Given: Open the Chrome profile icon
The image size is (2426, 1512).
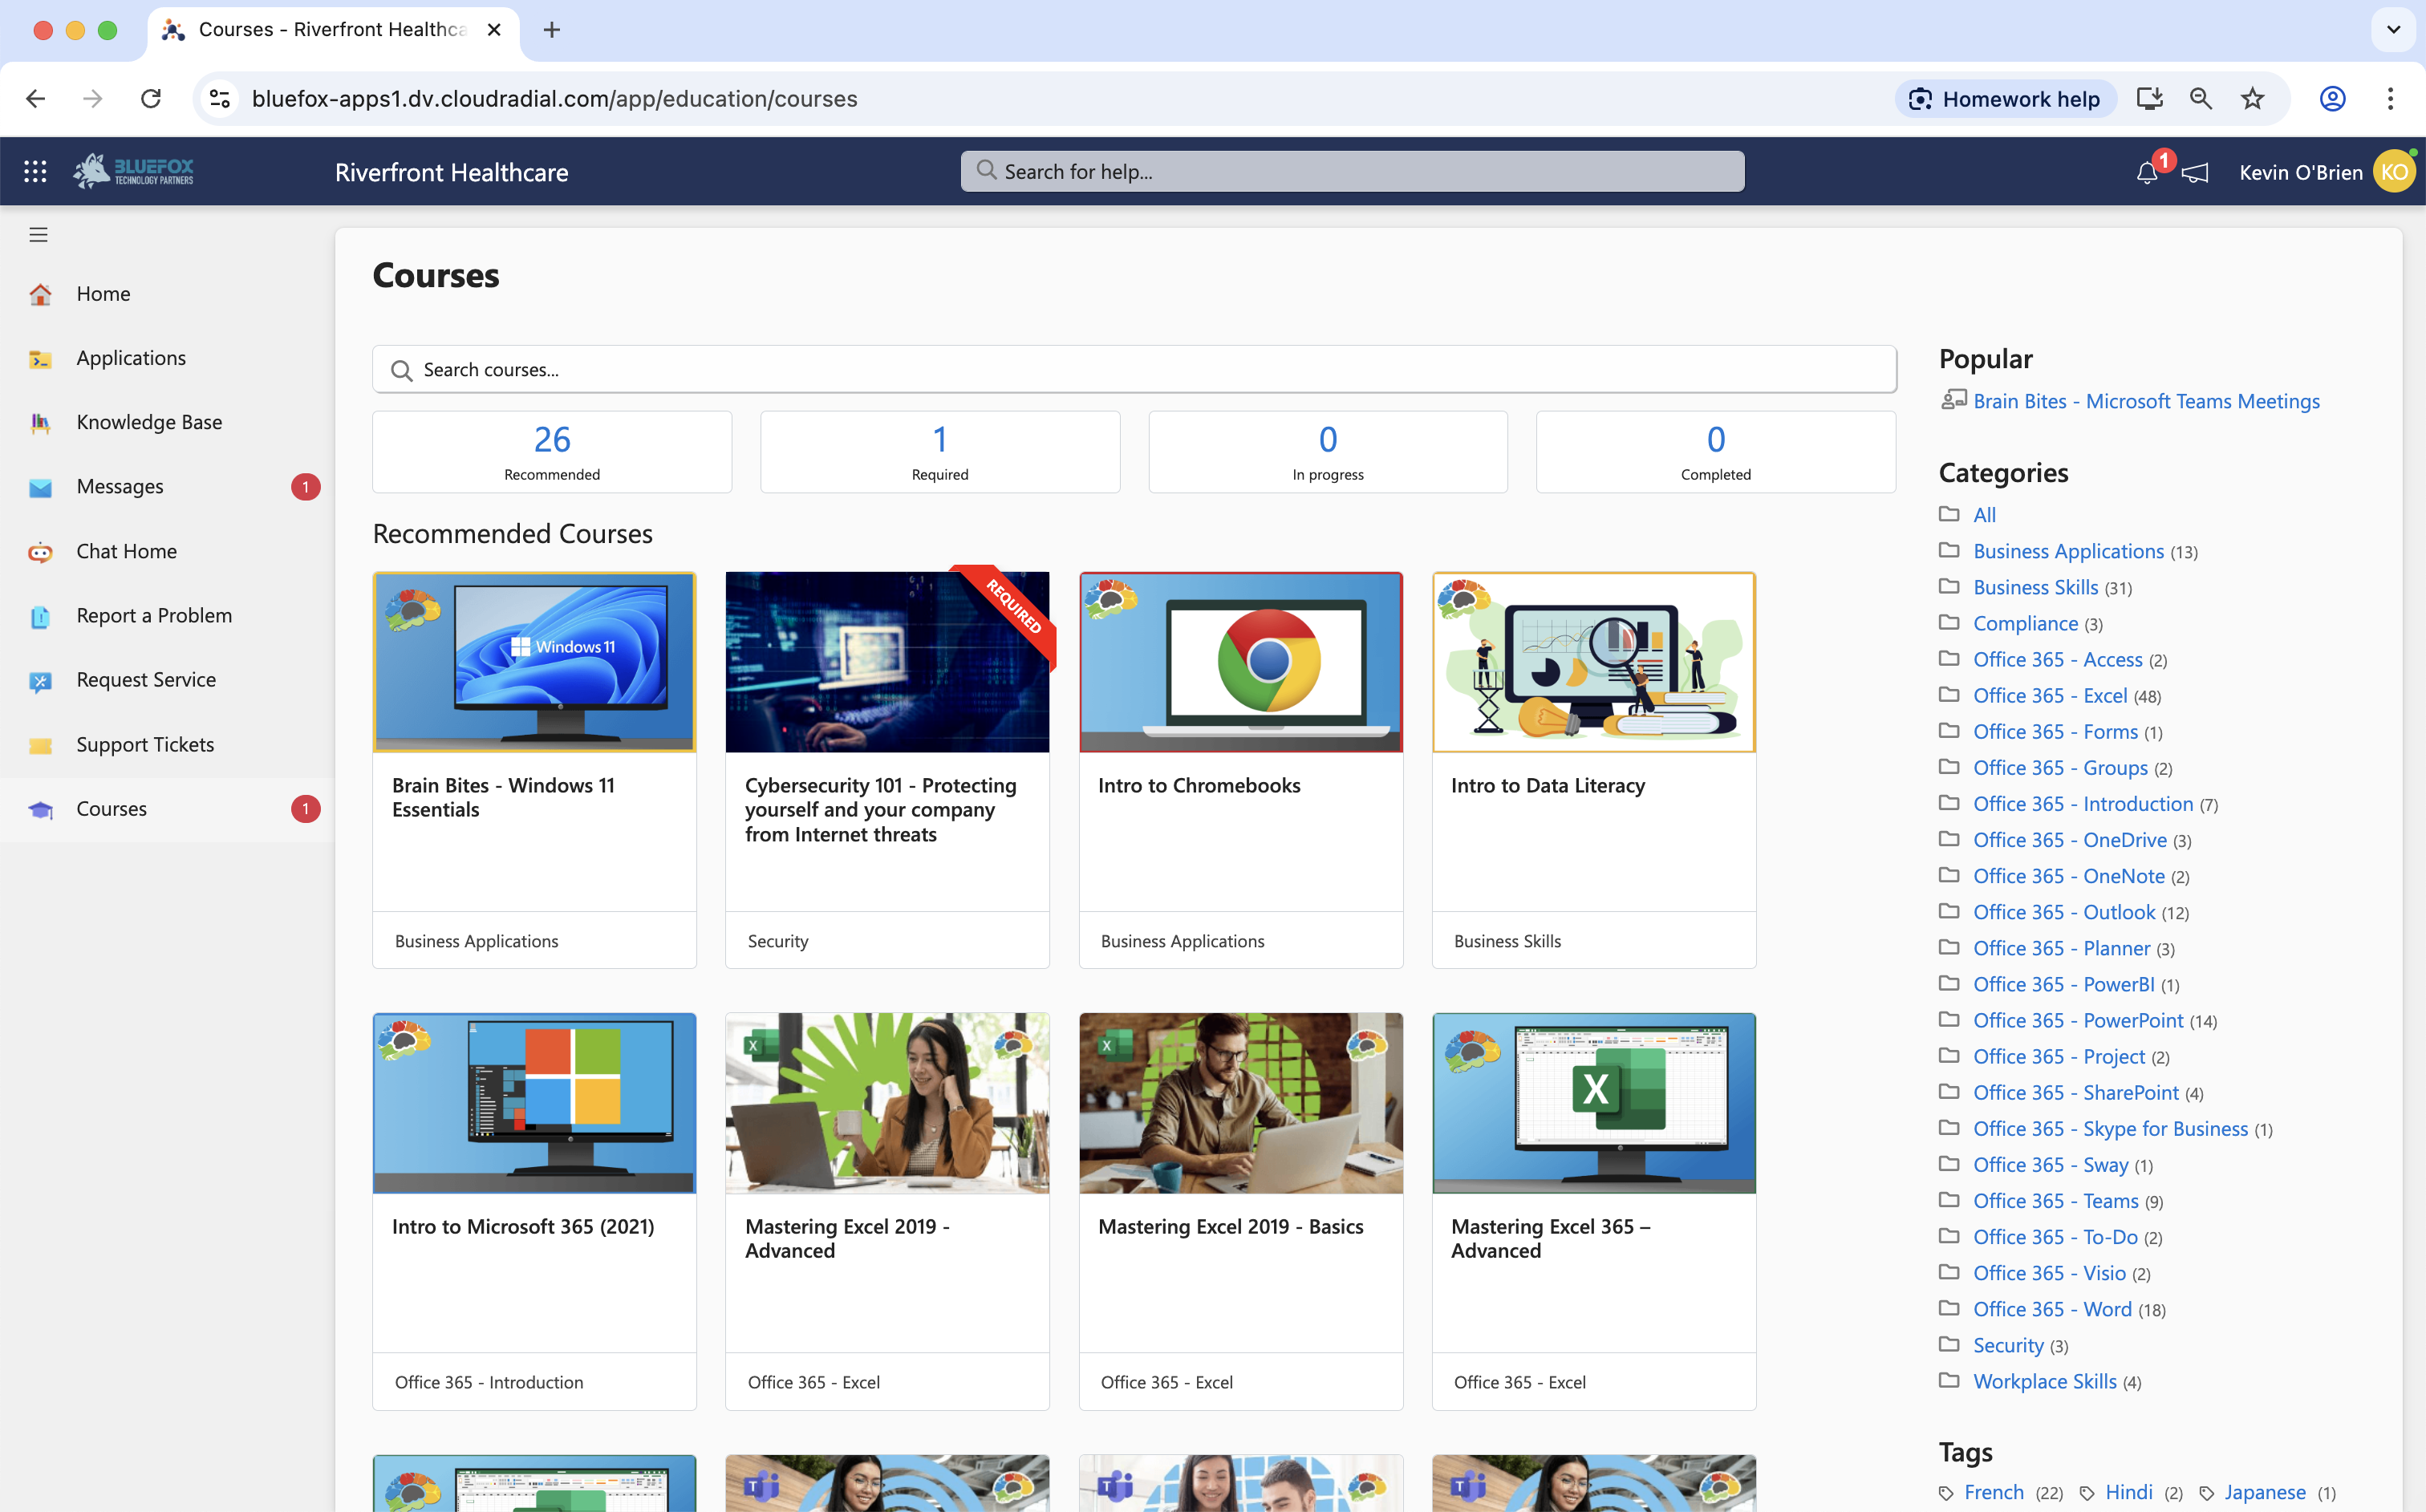Looking at the screenshot, I should point(2333,99).
